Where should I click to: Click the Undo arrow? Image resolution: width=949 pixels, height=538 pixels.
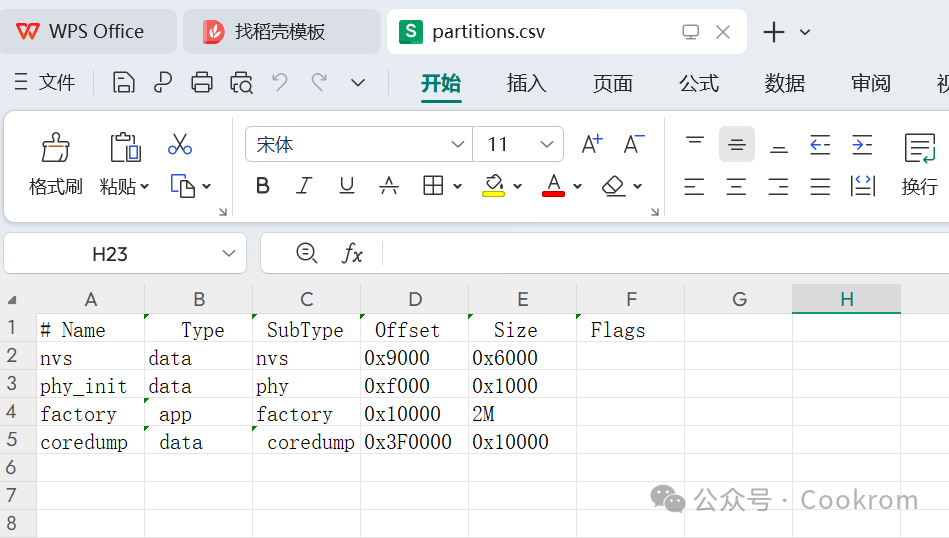pos(280,82)
